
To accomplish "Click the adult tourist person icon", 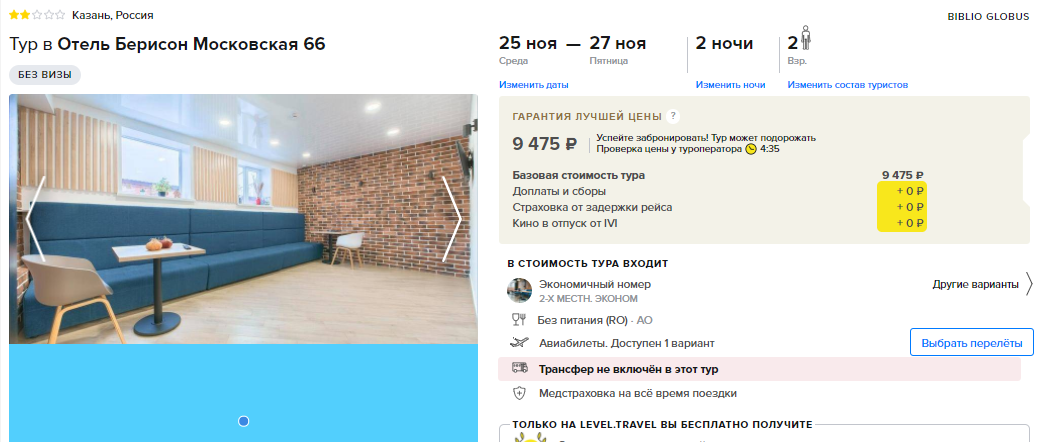I will [x=806, y=38].
